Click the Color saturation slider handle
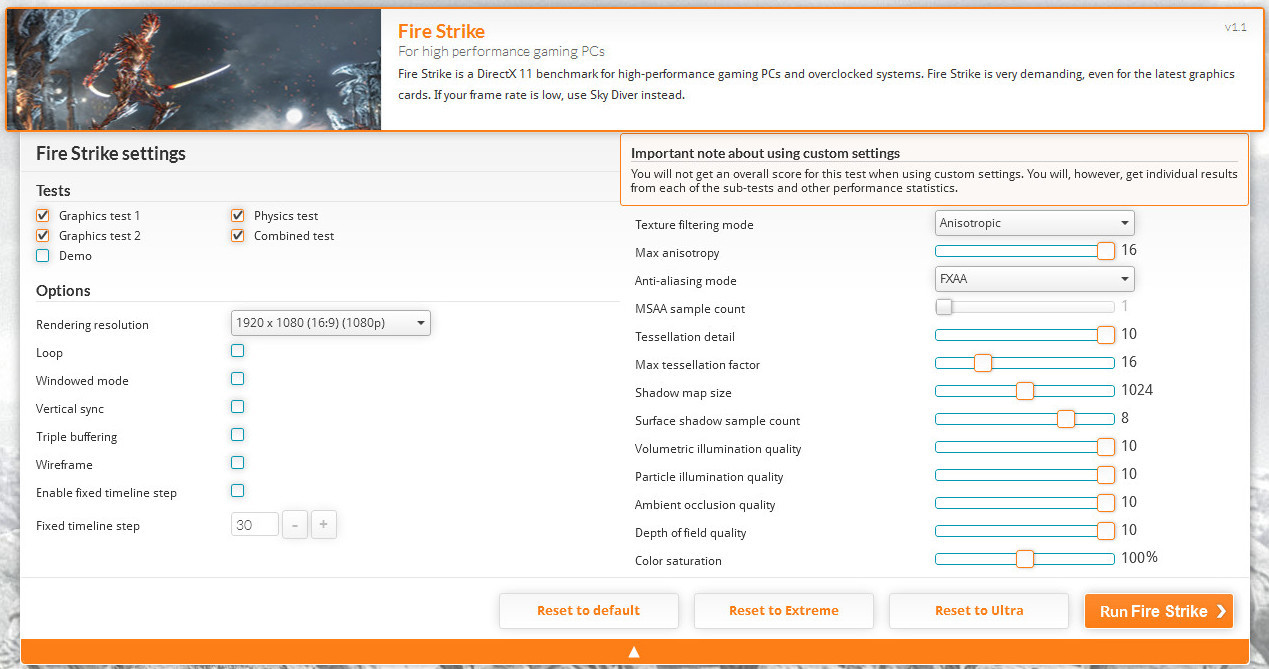The width and height of the screenshot is (1269, 669). pyautogui.click(x=1025, y=559)
